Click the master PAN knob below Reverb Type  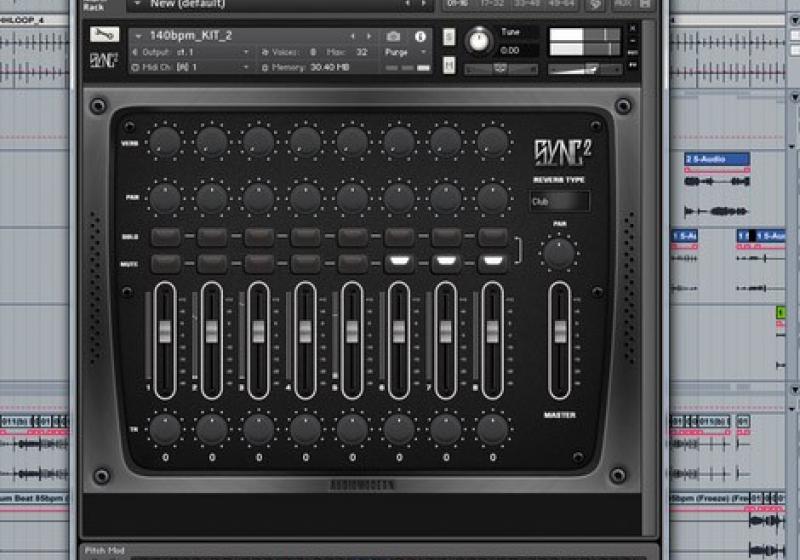(x=559, y=252)
